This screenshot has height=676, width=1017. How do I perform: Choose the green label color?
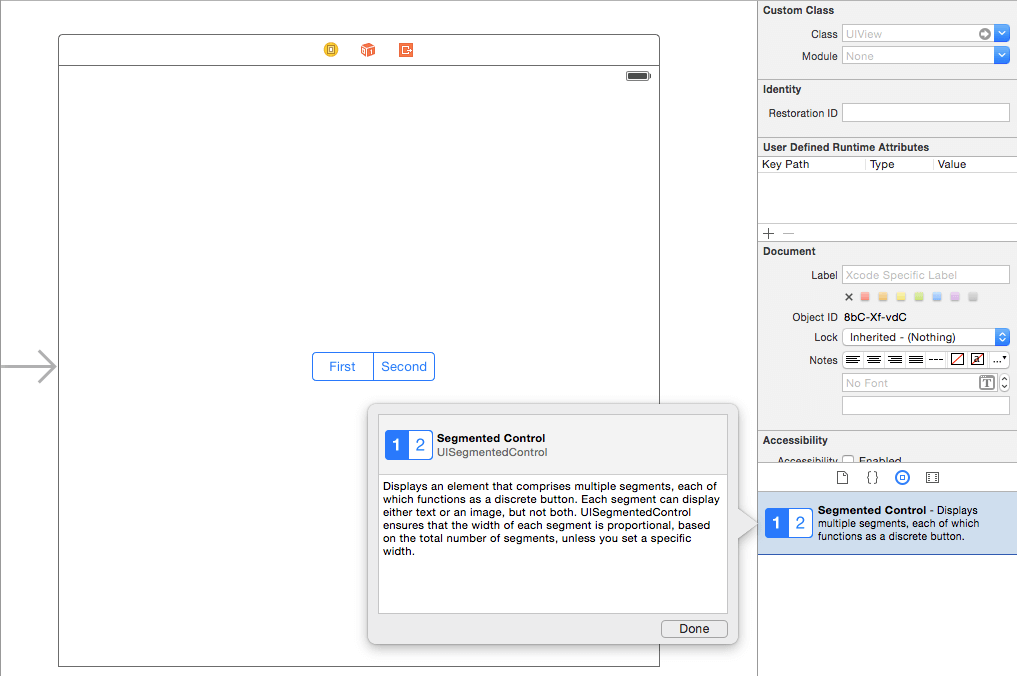(x=918, y=297)
